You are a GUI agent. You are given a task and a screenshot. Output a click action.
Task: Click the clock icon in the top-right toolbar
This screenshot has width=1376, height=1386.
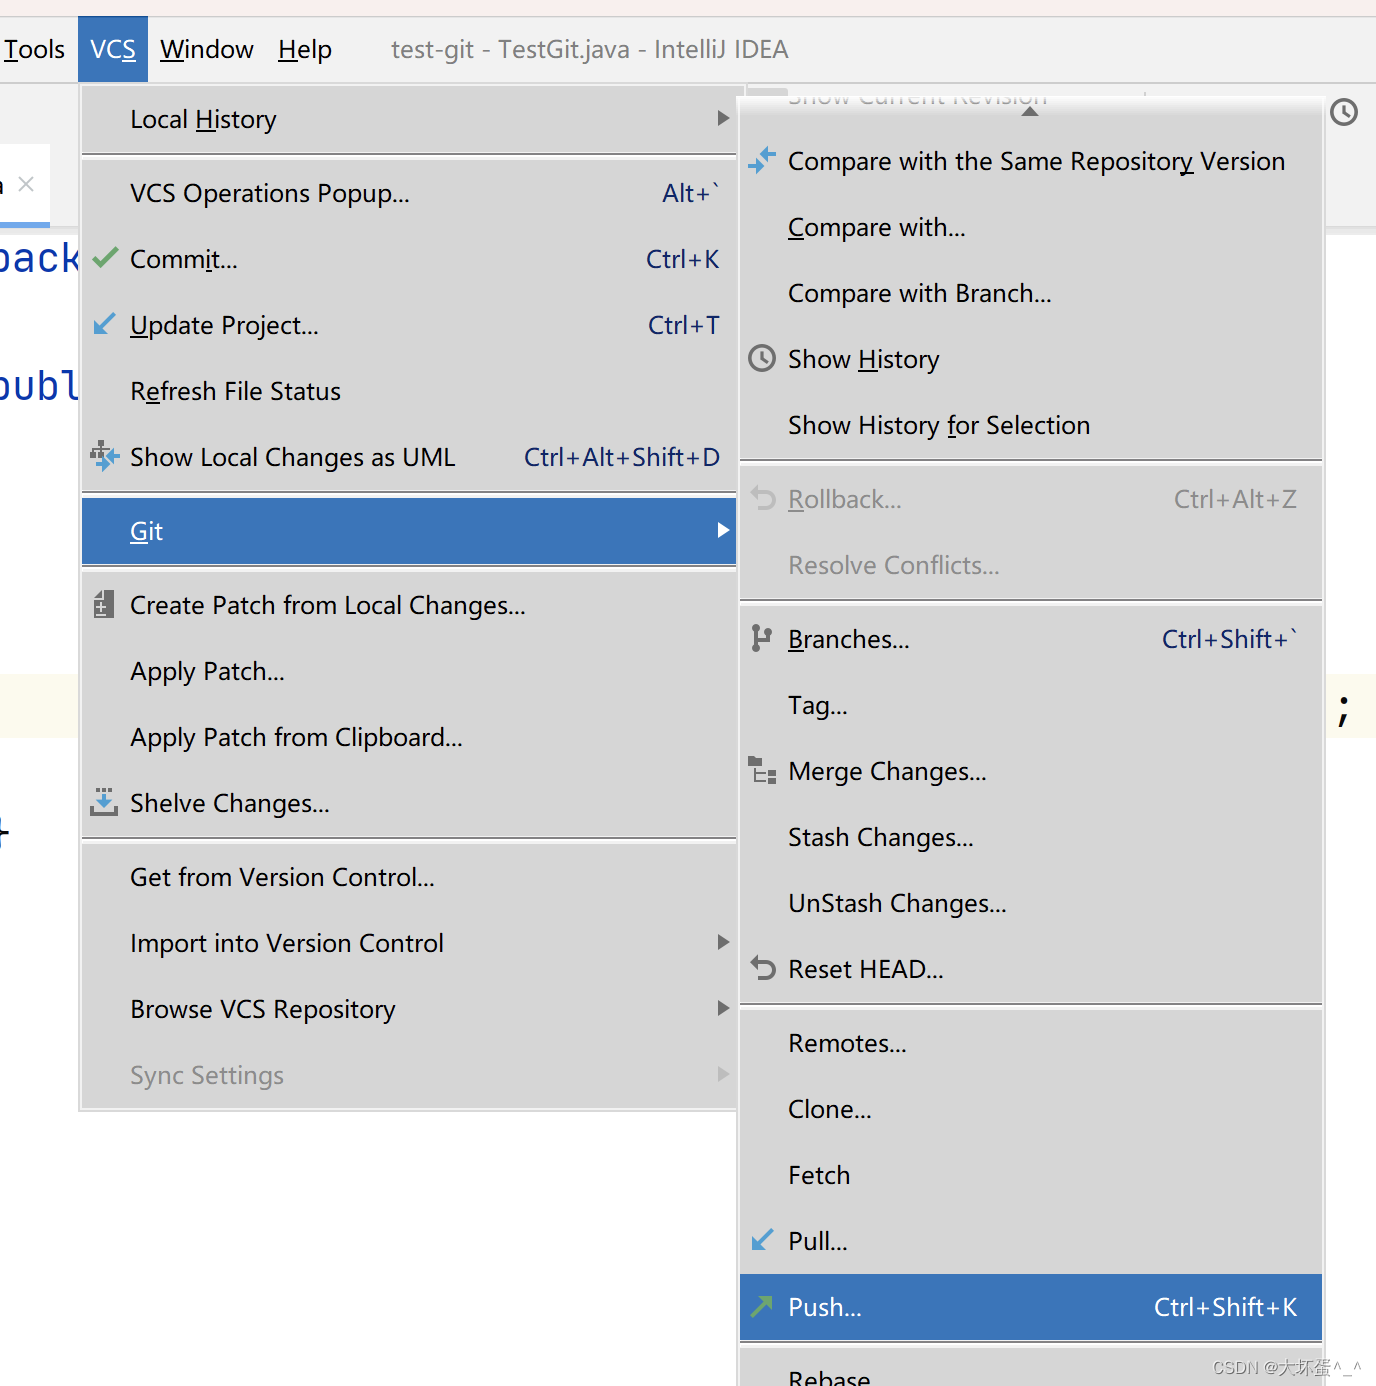tap(1344, 112)
